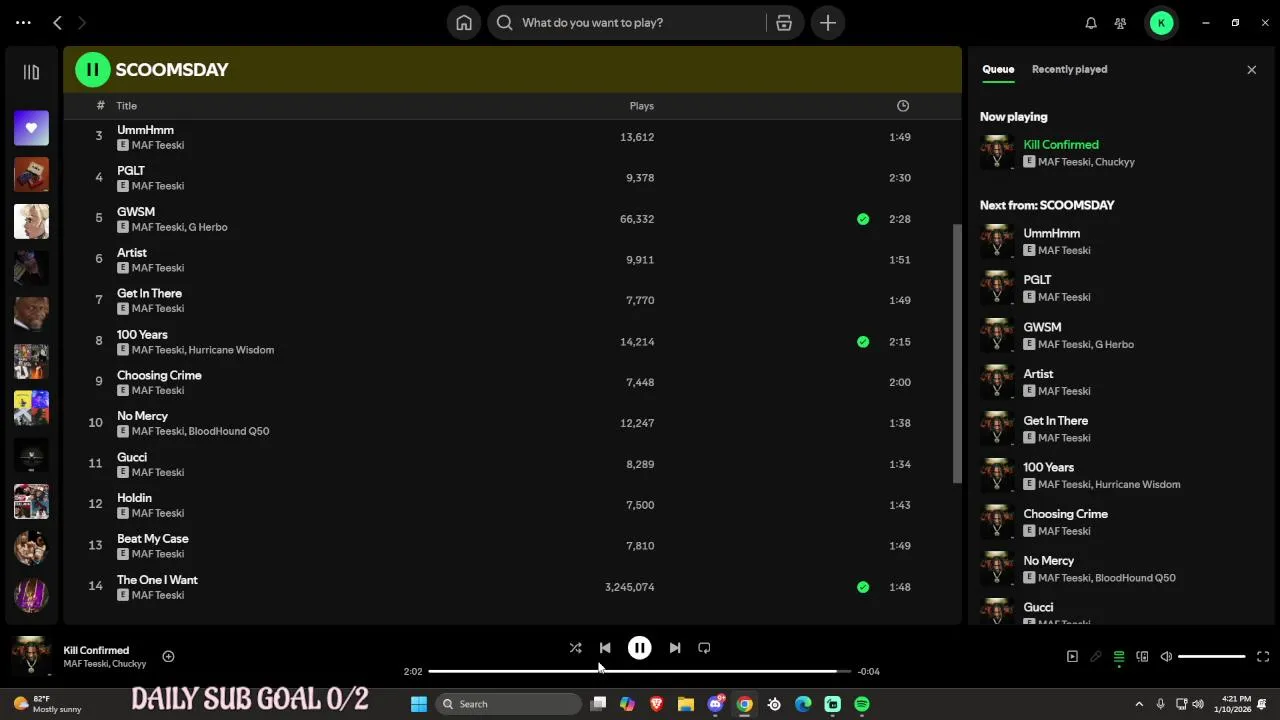Open the Friend Activity icon
The width and height of the screenshot is (1280, 720).
click(1121, 23)
